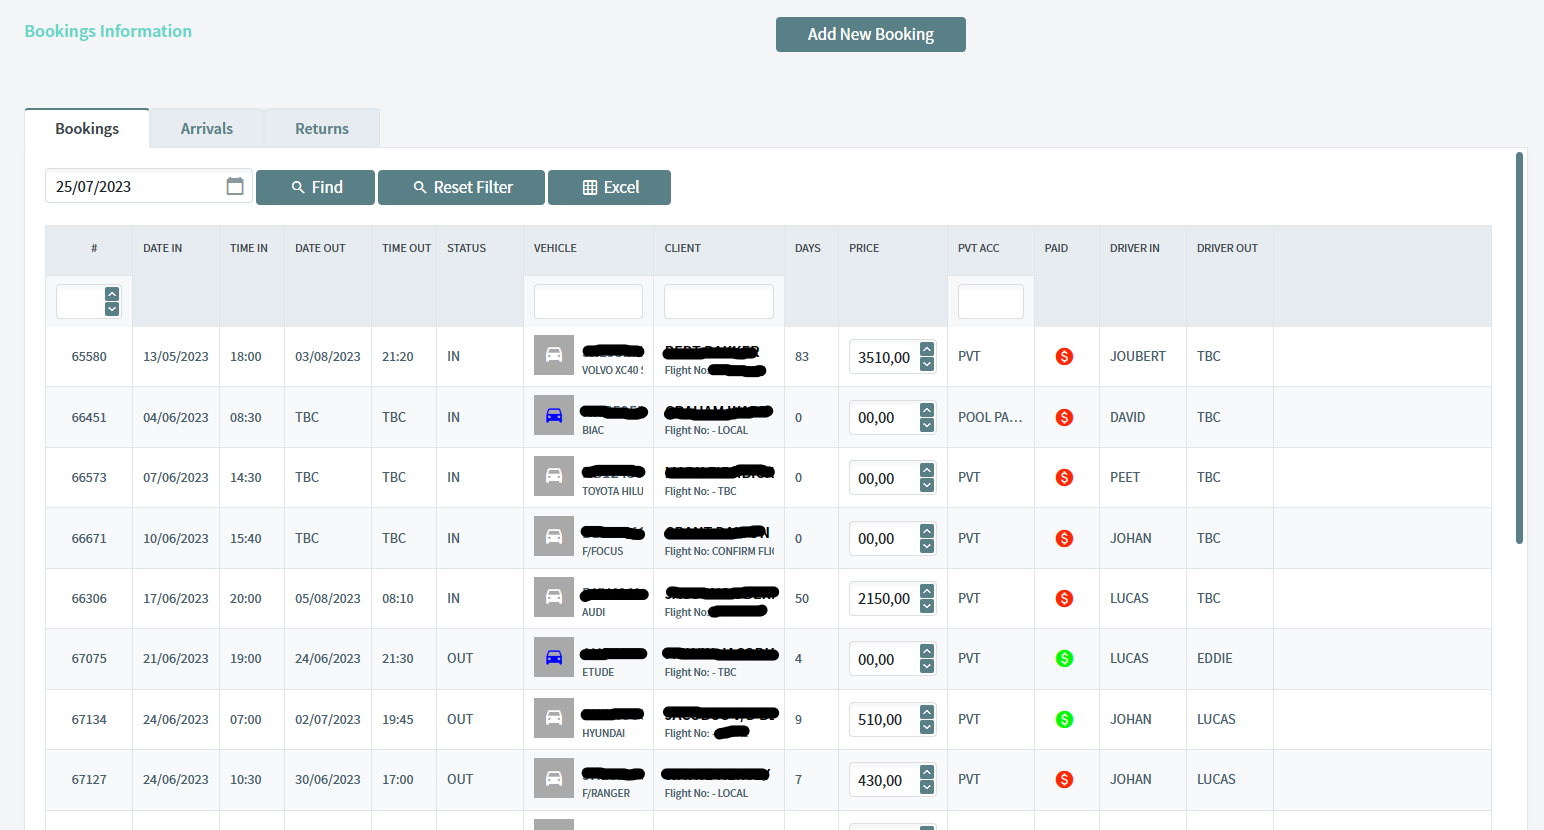Click blue car icon for ETUDE vehicle
1544x830 pixels.
pos(553,658)
